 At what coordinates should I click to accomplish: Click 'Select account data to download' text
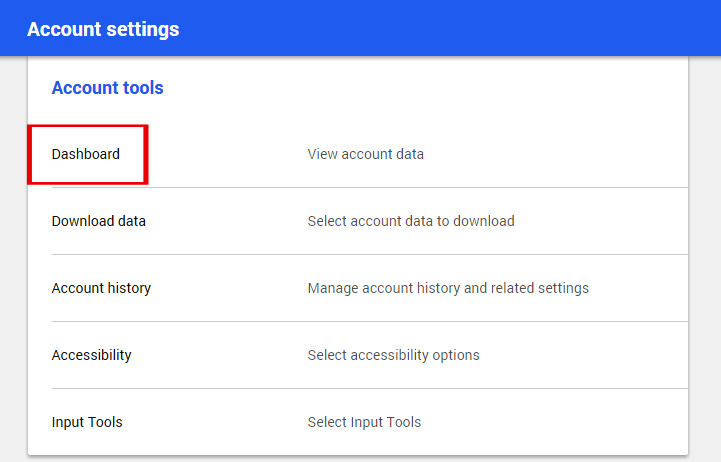point(411,221)
